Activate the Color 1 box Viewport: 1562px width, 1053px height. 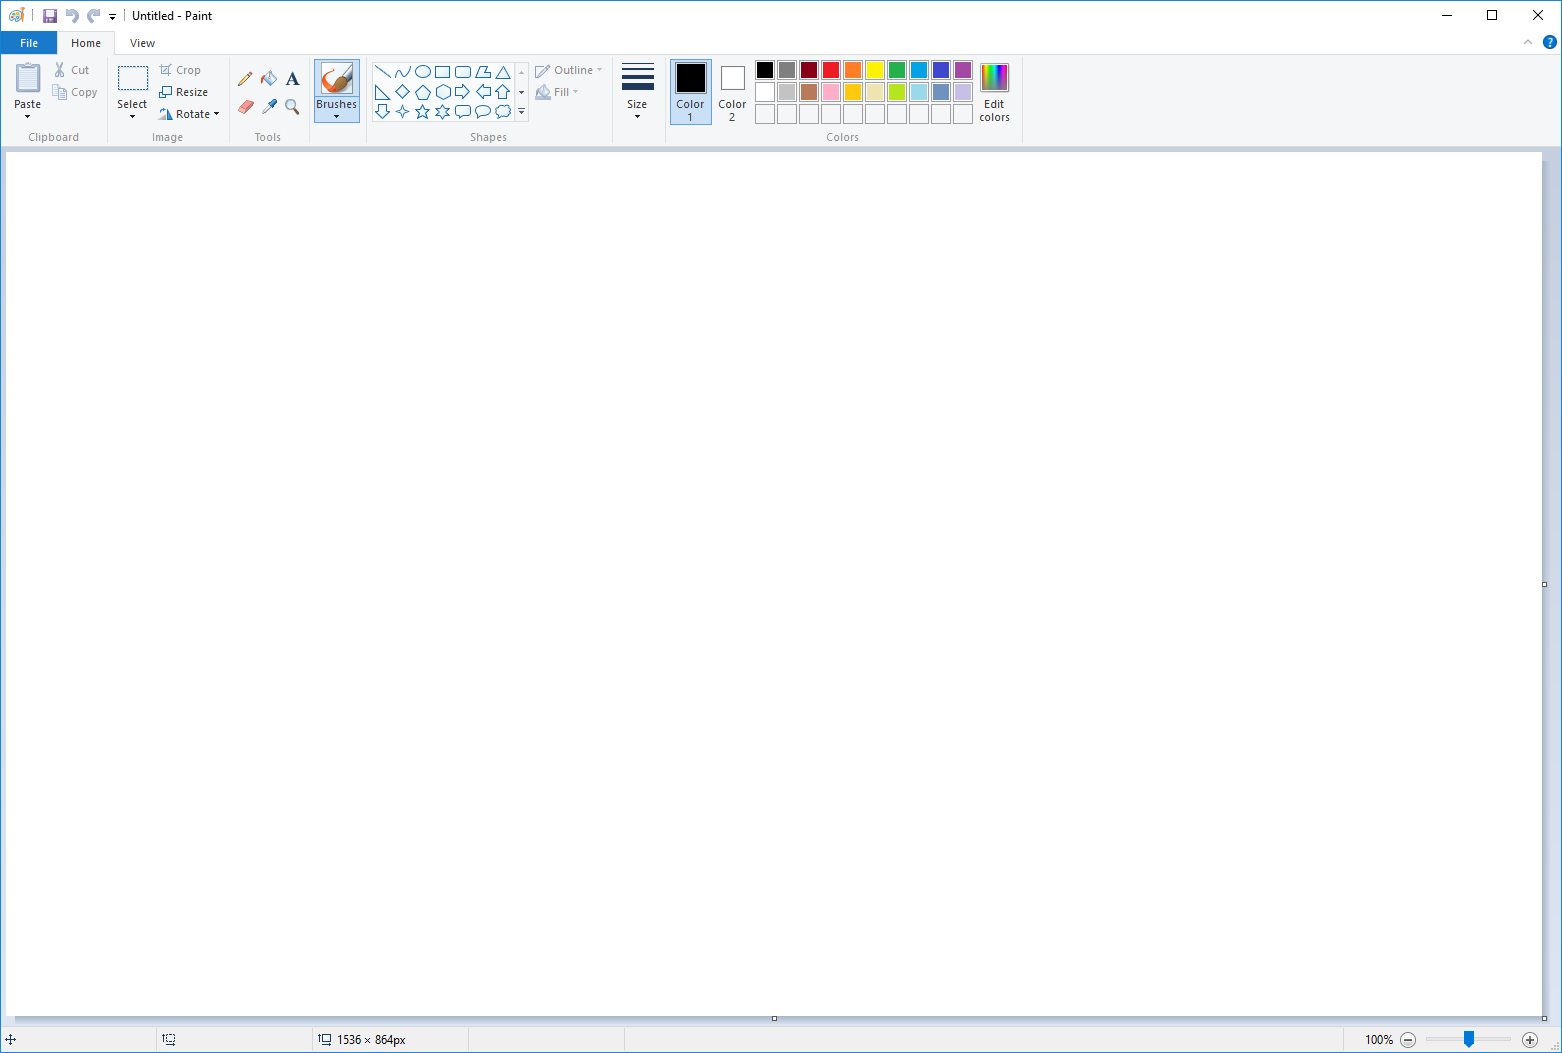(690, 91)
